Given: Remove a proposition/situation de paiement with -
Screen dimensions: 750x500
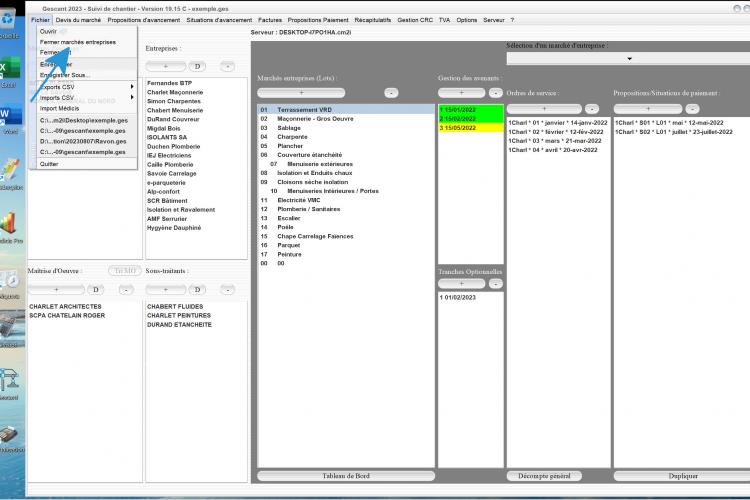Looking at the screenshot, I should coord(693,109).
